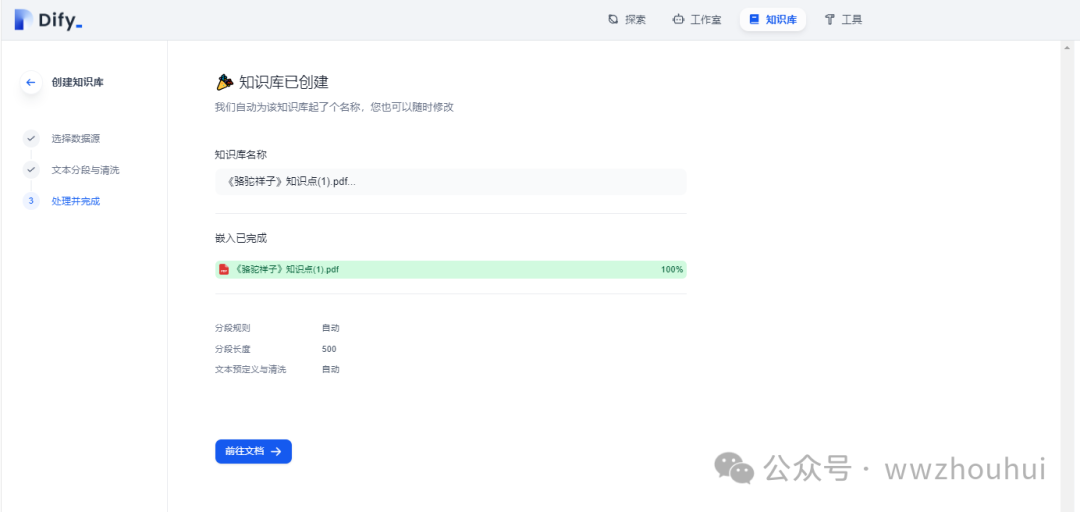Click the step 3 number badge
Image resolution: width=1080 pixels, height=512 pixels.
point(32,201)
